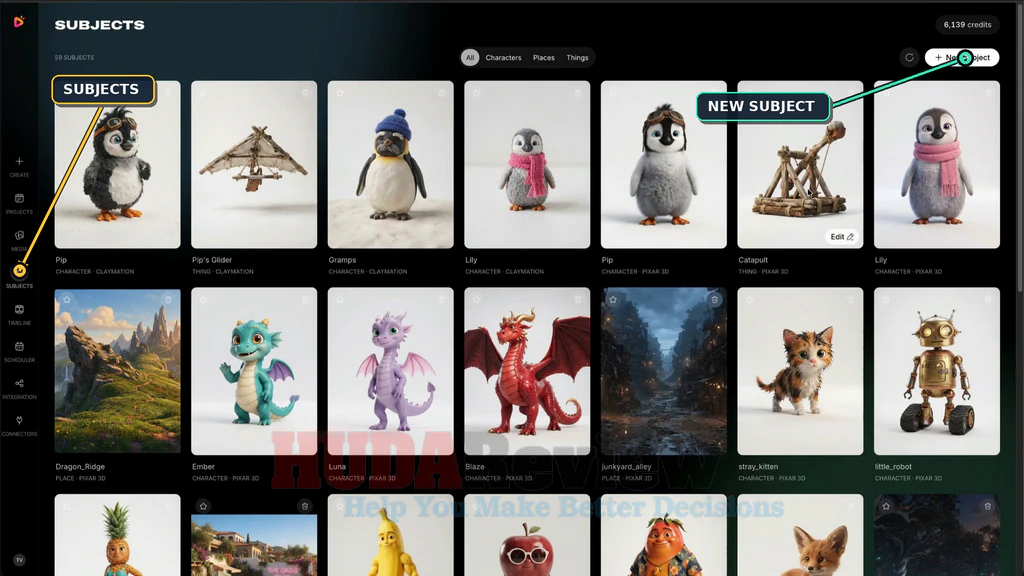Viewport: 1024px width, 576px height.
Task: Click the "Dragon_Ridge" subject name
Action: click(80, 466)
